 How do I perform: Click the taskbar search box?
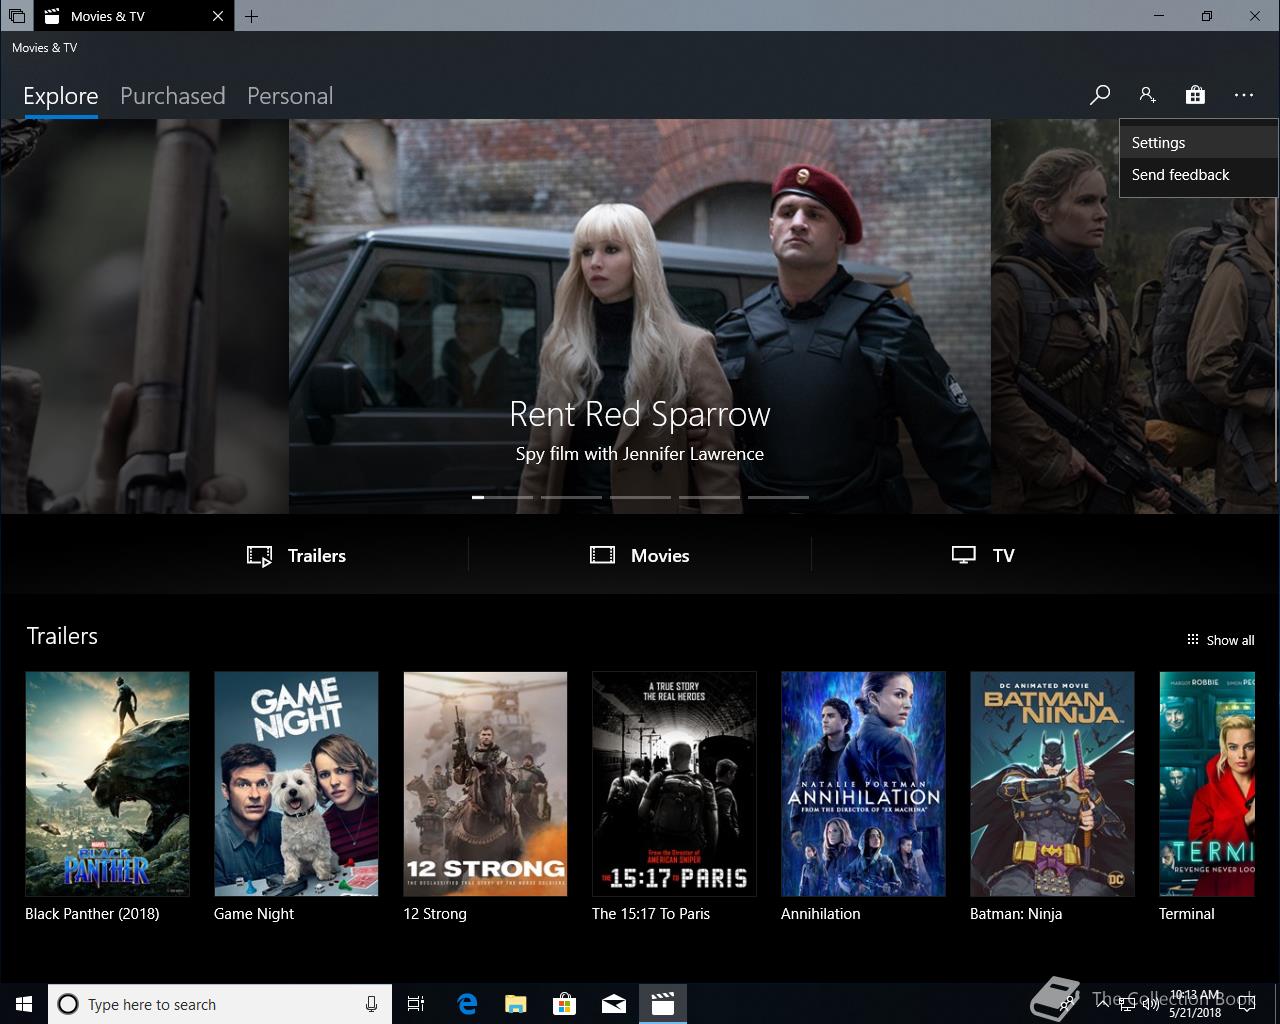click(x=220, y=1004)
